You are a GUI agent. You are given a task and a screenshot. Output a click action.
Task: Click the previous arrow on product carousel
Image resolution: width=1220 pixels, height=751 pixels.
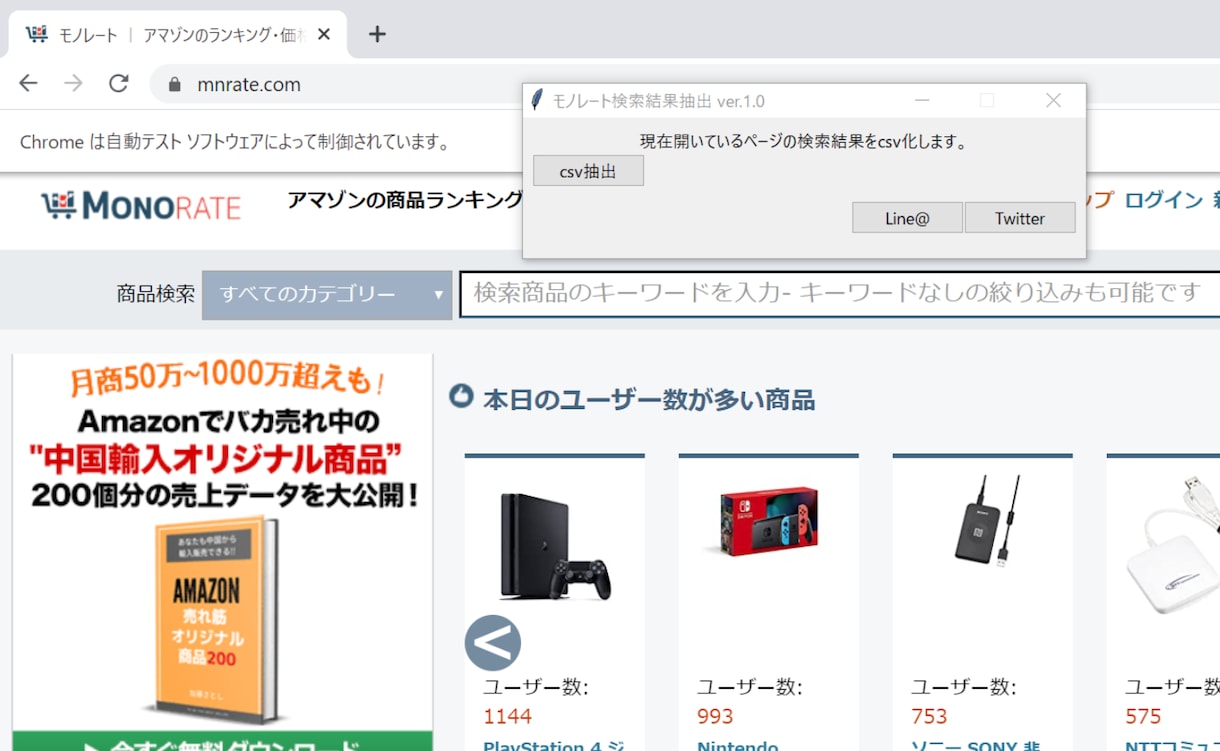click(x=493, y=643)
